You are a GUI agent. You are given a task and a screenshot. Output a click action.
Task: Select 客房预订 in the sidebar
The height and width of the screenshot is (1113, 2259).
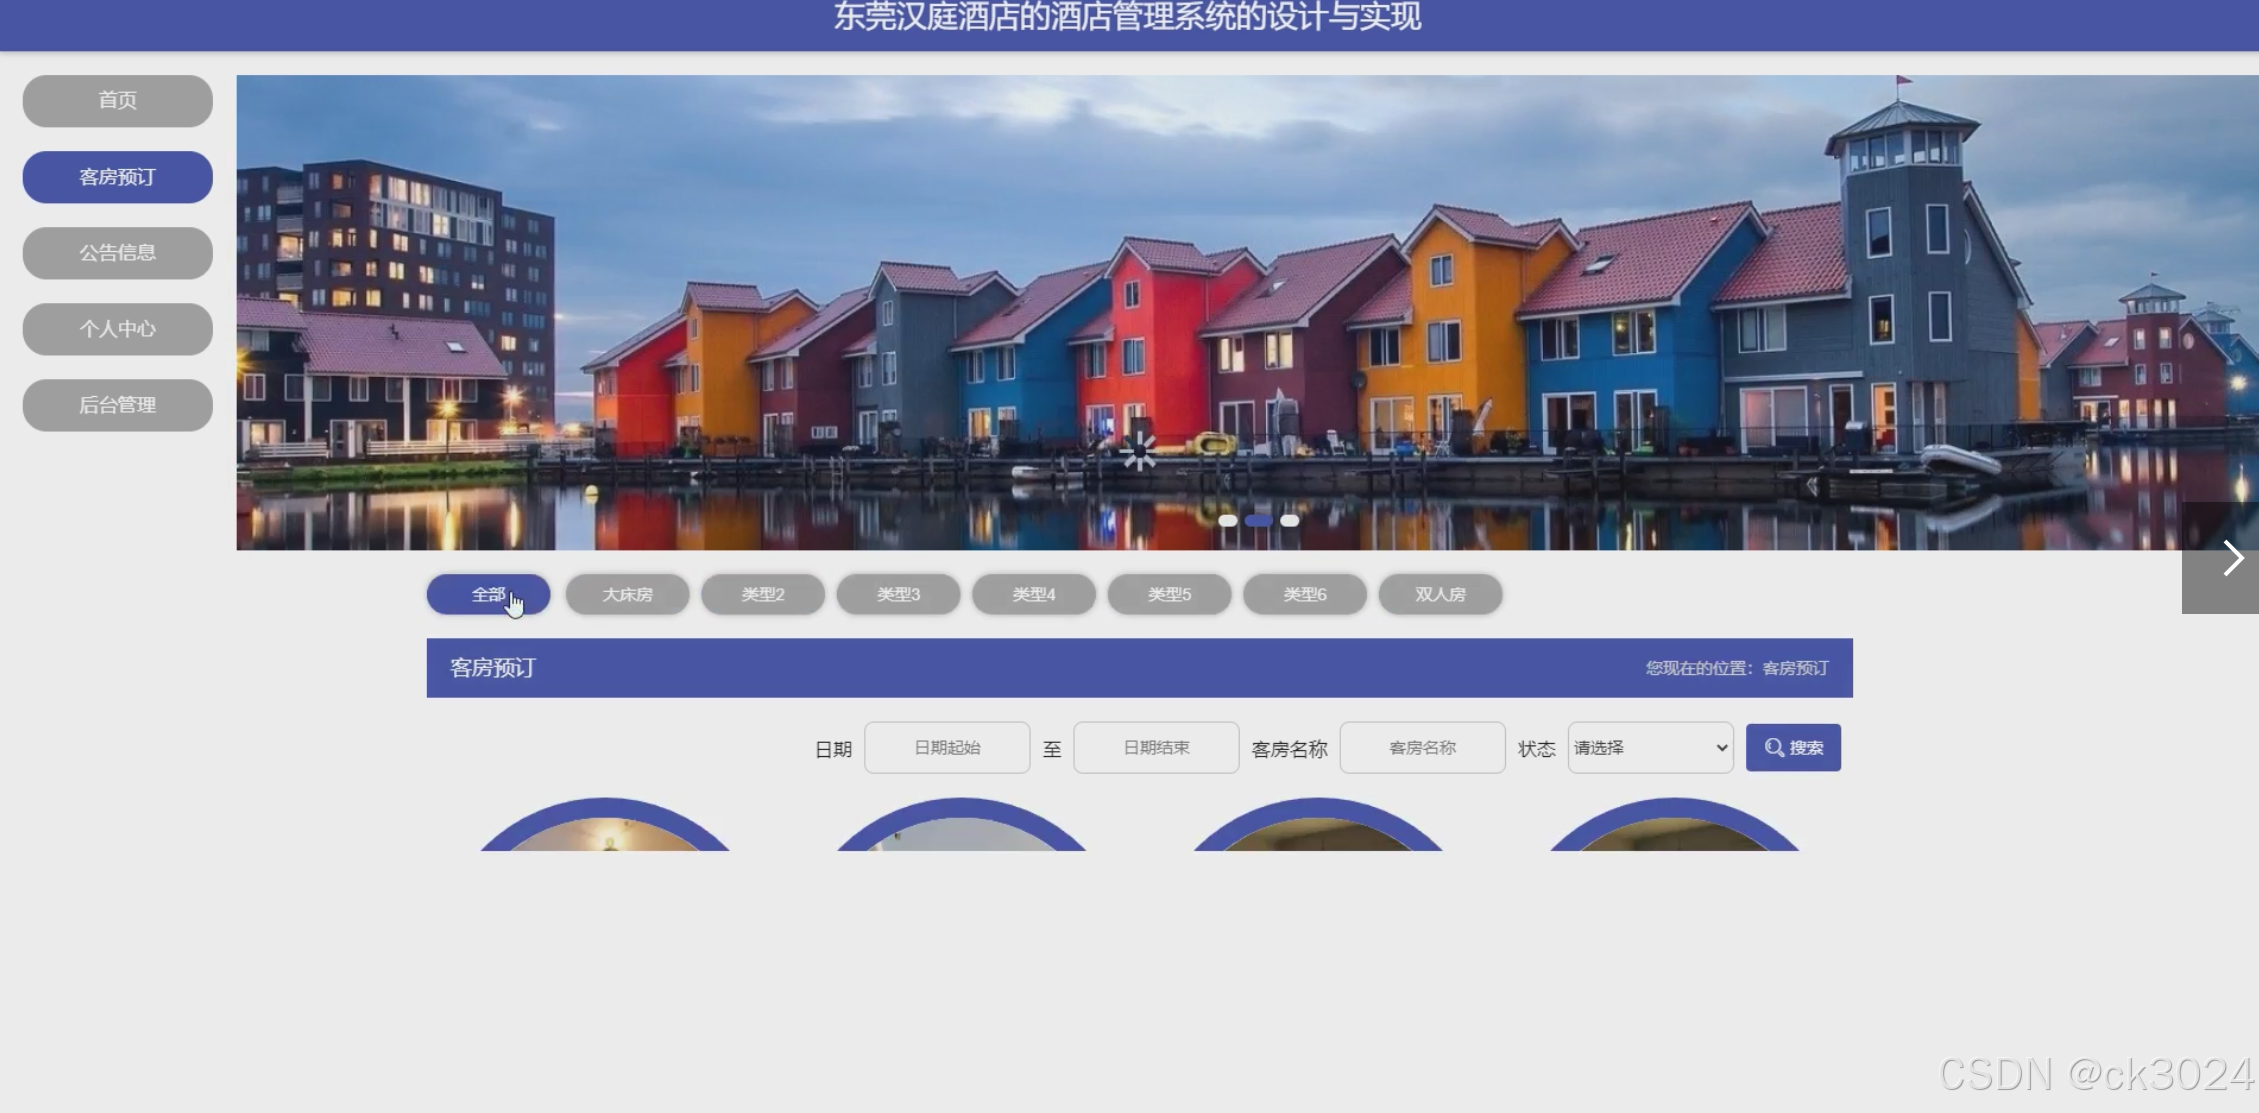click(x=117, y=177)
